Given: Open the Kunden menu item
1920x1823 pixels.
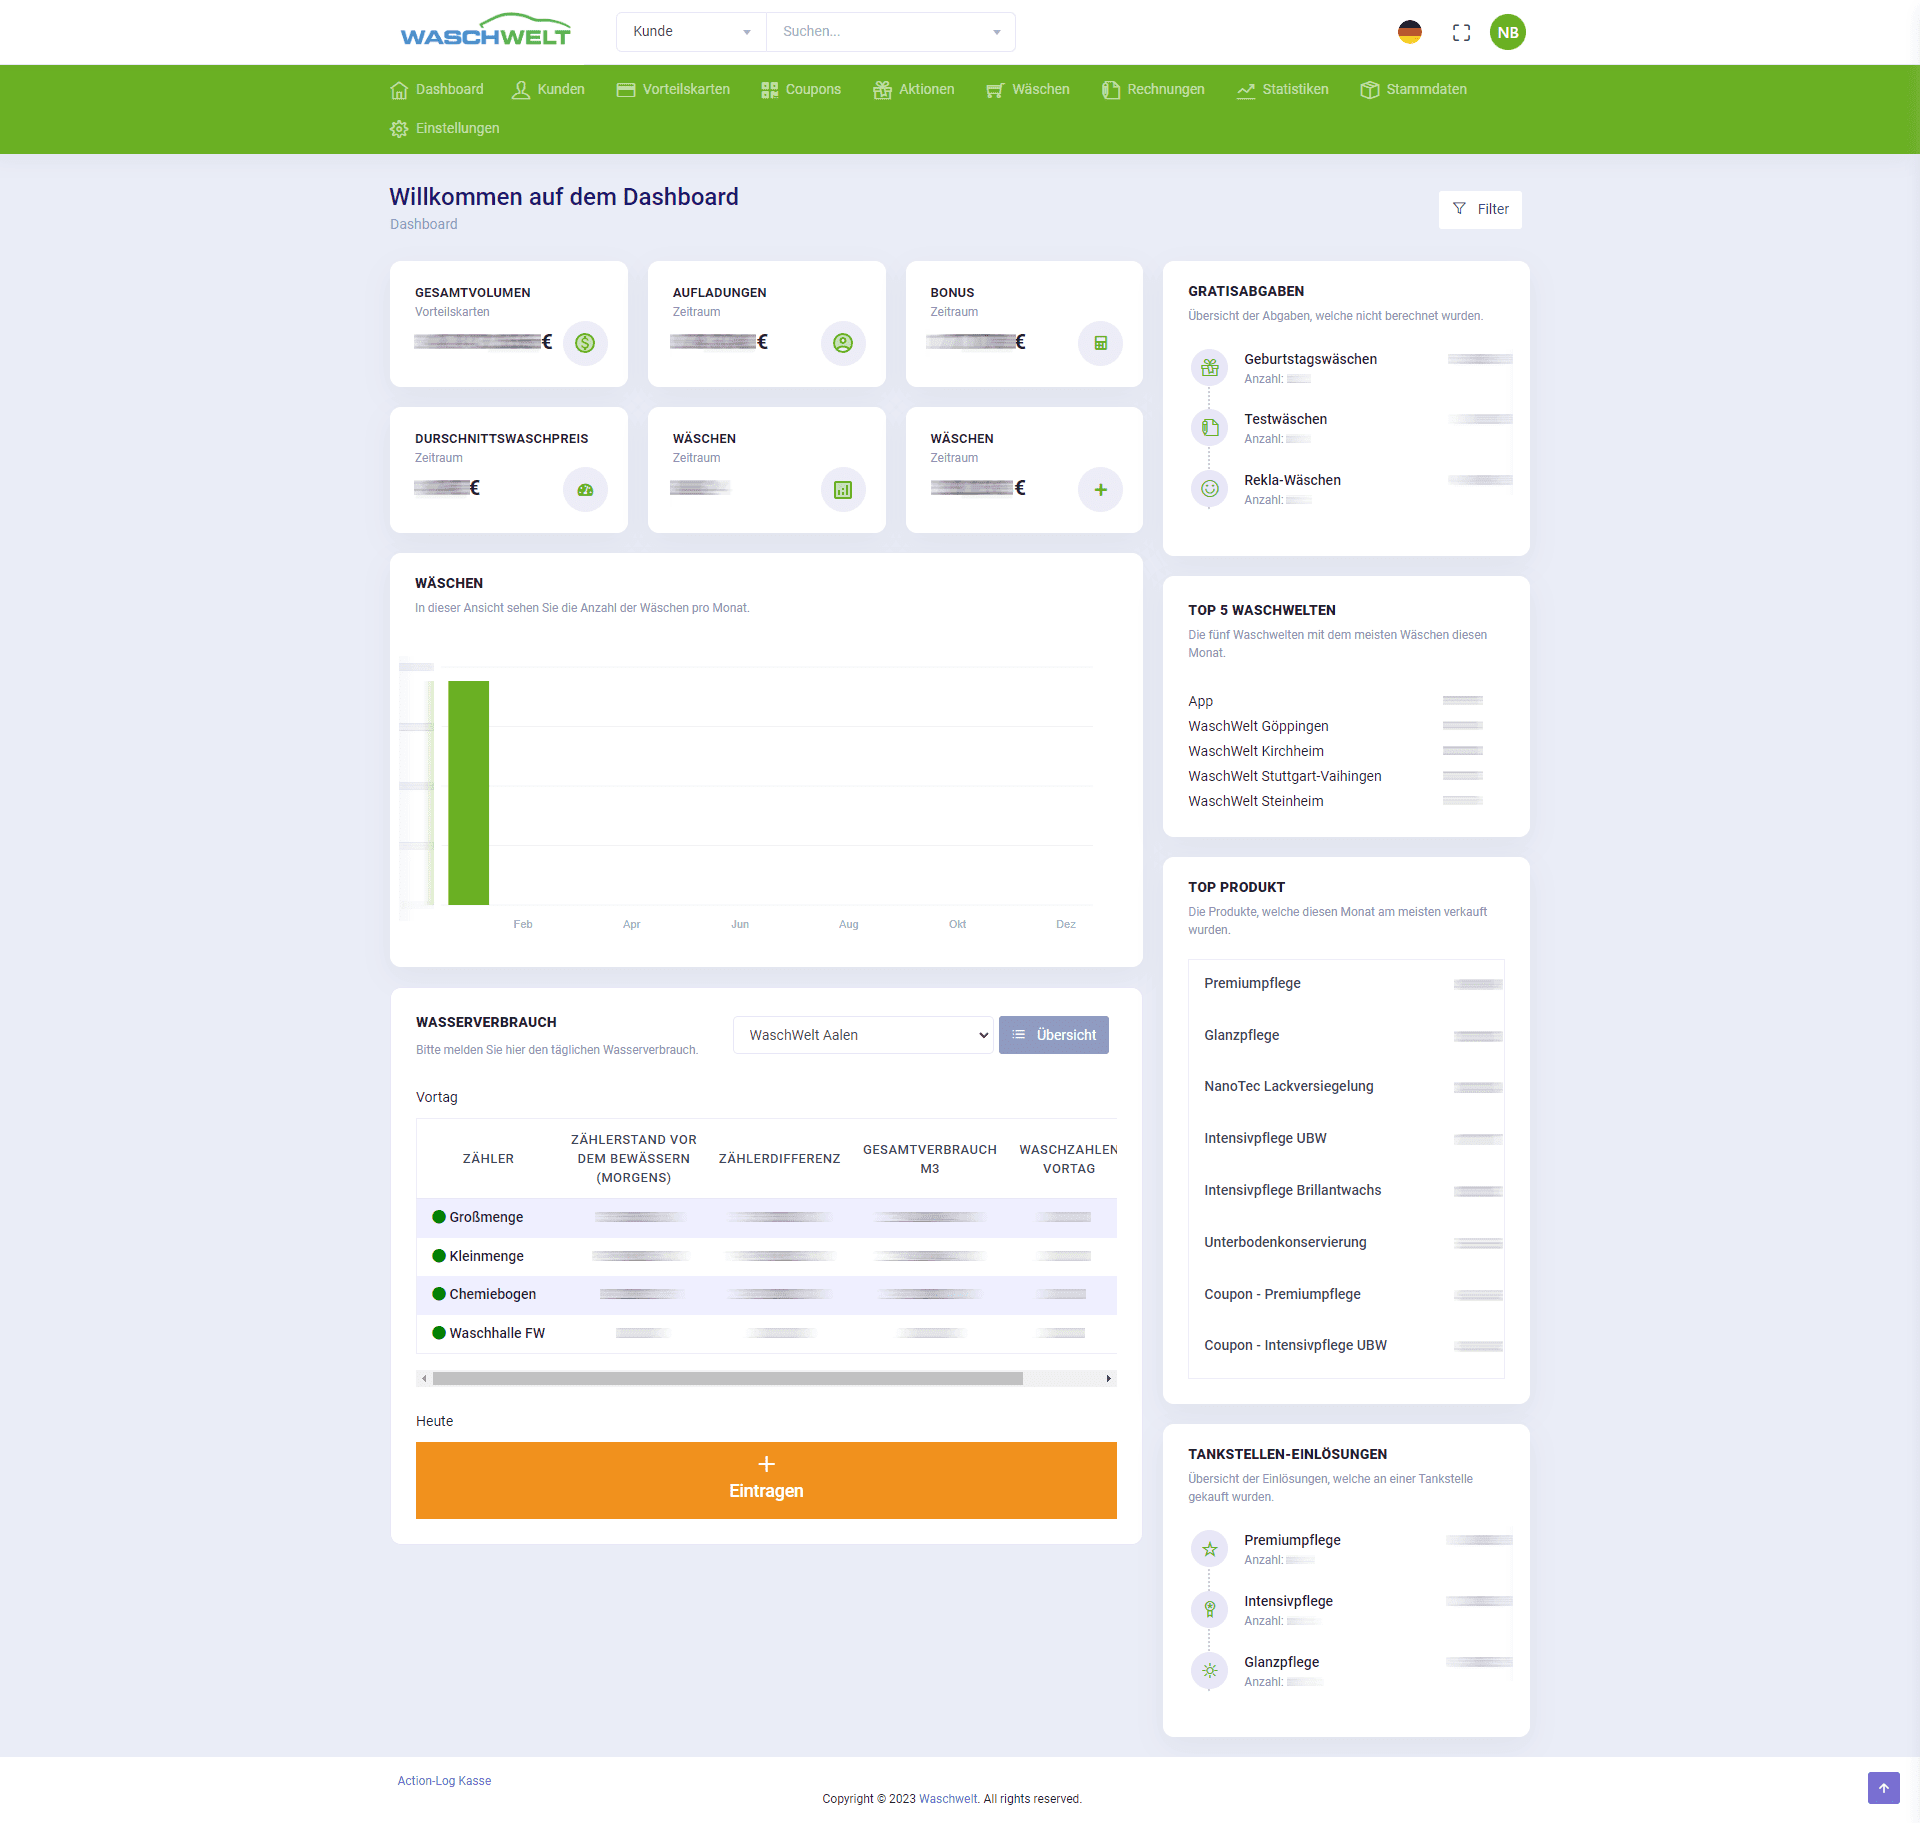Looking at the screenshot, I should pos(548,89).
